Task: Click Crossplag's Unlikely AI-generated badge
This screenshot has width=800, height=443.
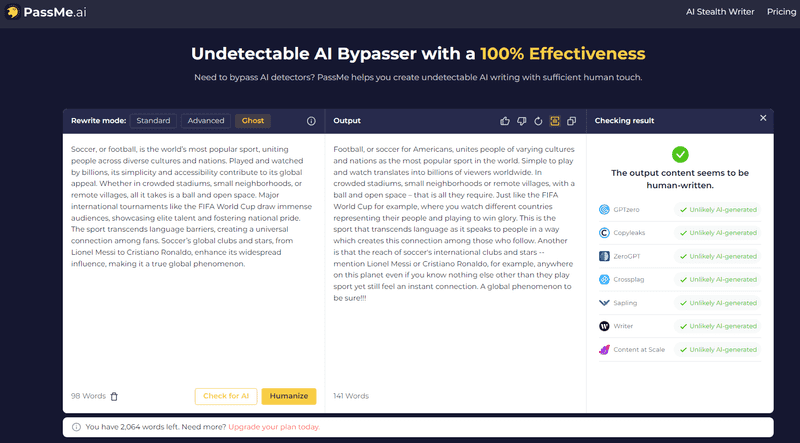Action: pyautogui.click(x=717, y=280)
